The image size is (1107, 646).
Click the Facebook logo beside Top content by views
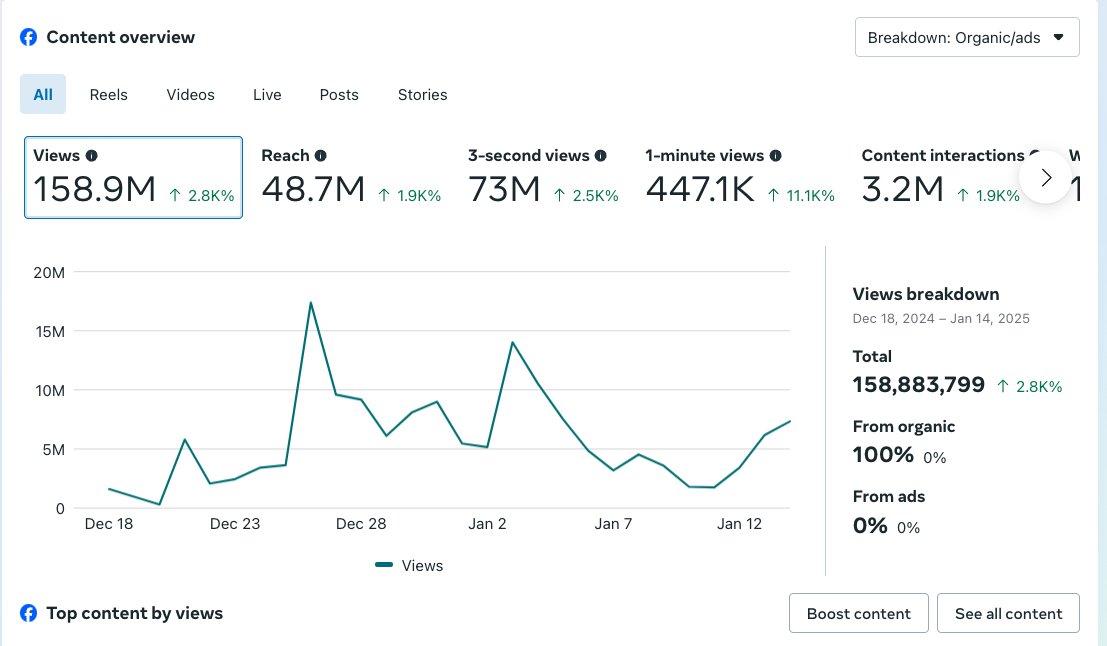tap(28, 613)
